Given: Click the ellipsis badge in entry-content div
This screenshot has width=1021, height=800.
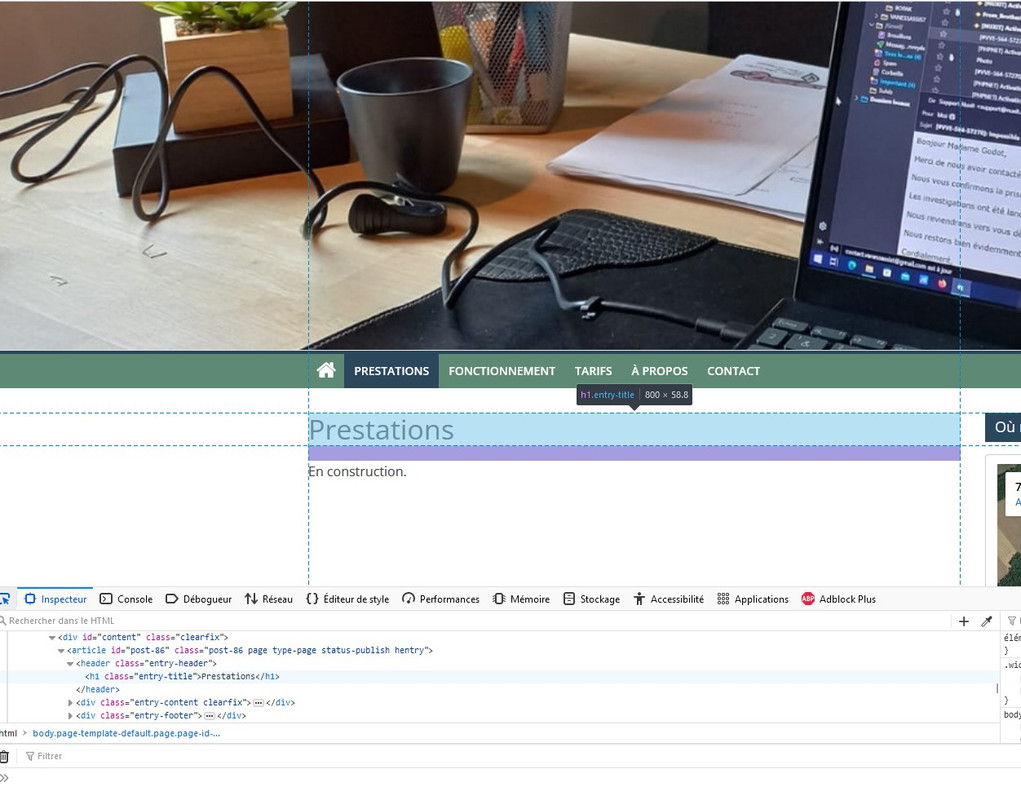Looking at the screenshot, I should coord(259,703).
